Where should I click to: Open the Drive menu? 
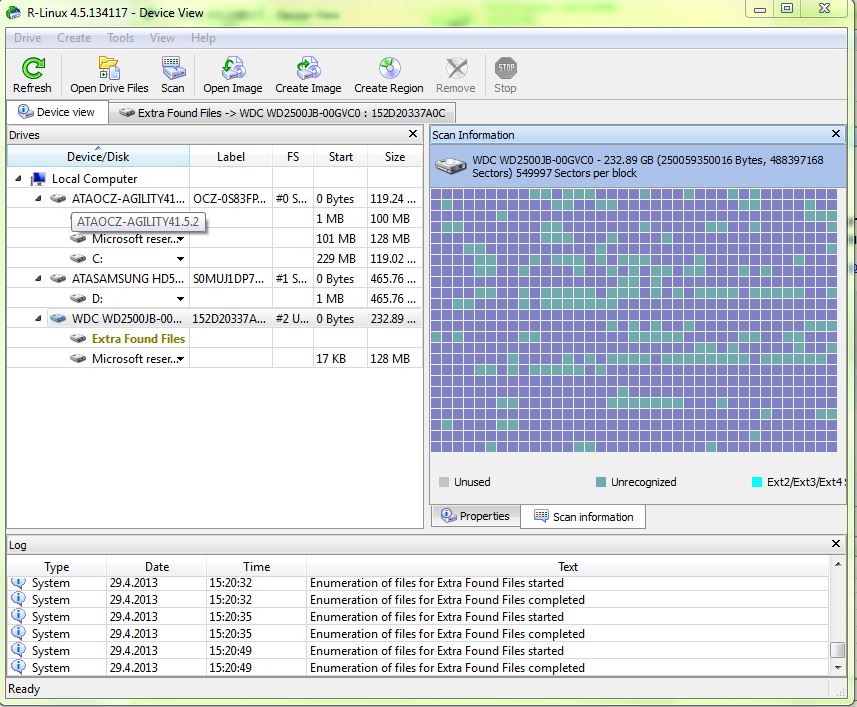point(27,38)
